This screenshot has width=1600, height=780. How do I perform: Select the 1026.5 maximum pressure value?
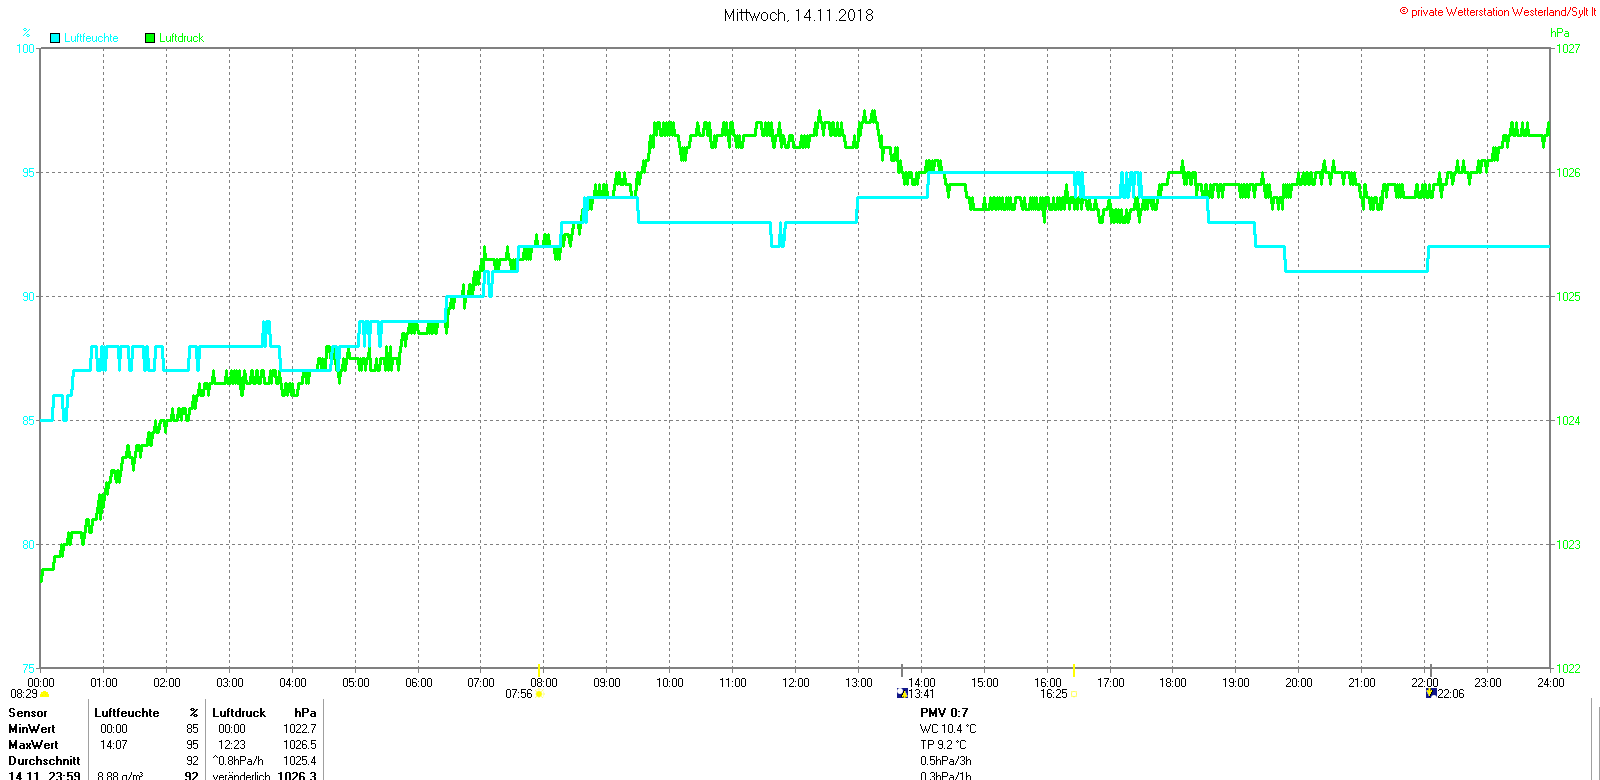coord(300,745)
